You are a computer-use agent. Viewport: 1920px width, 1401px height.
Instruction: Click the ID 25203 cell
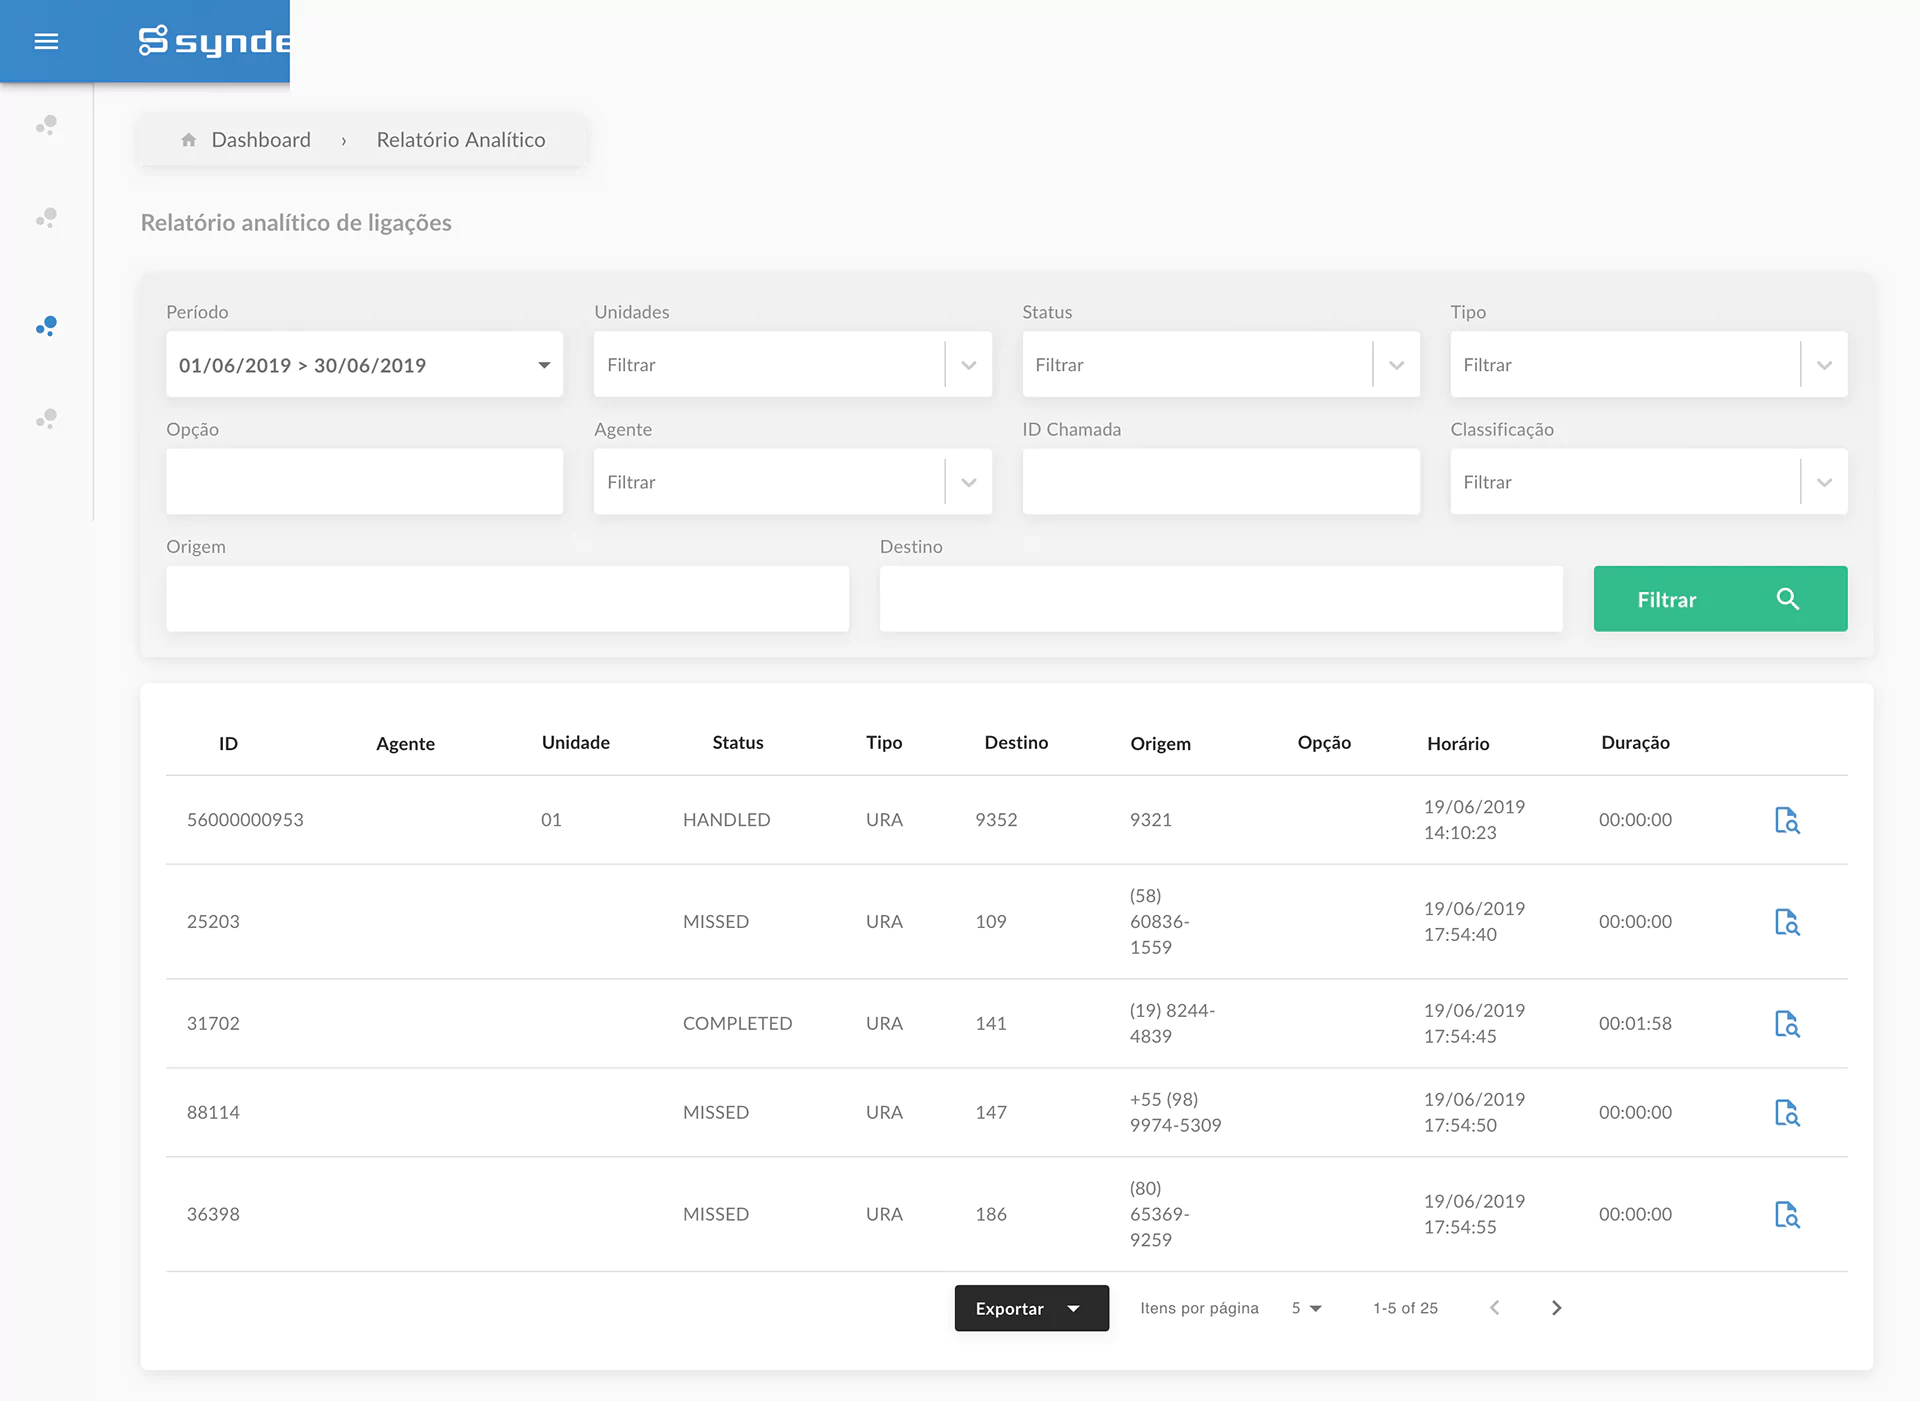click(x=213, y=921)
